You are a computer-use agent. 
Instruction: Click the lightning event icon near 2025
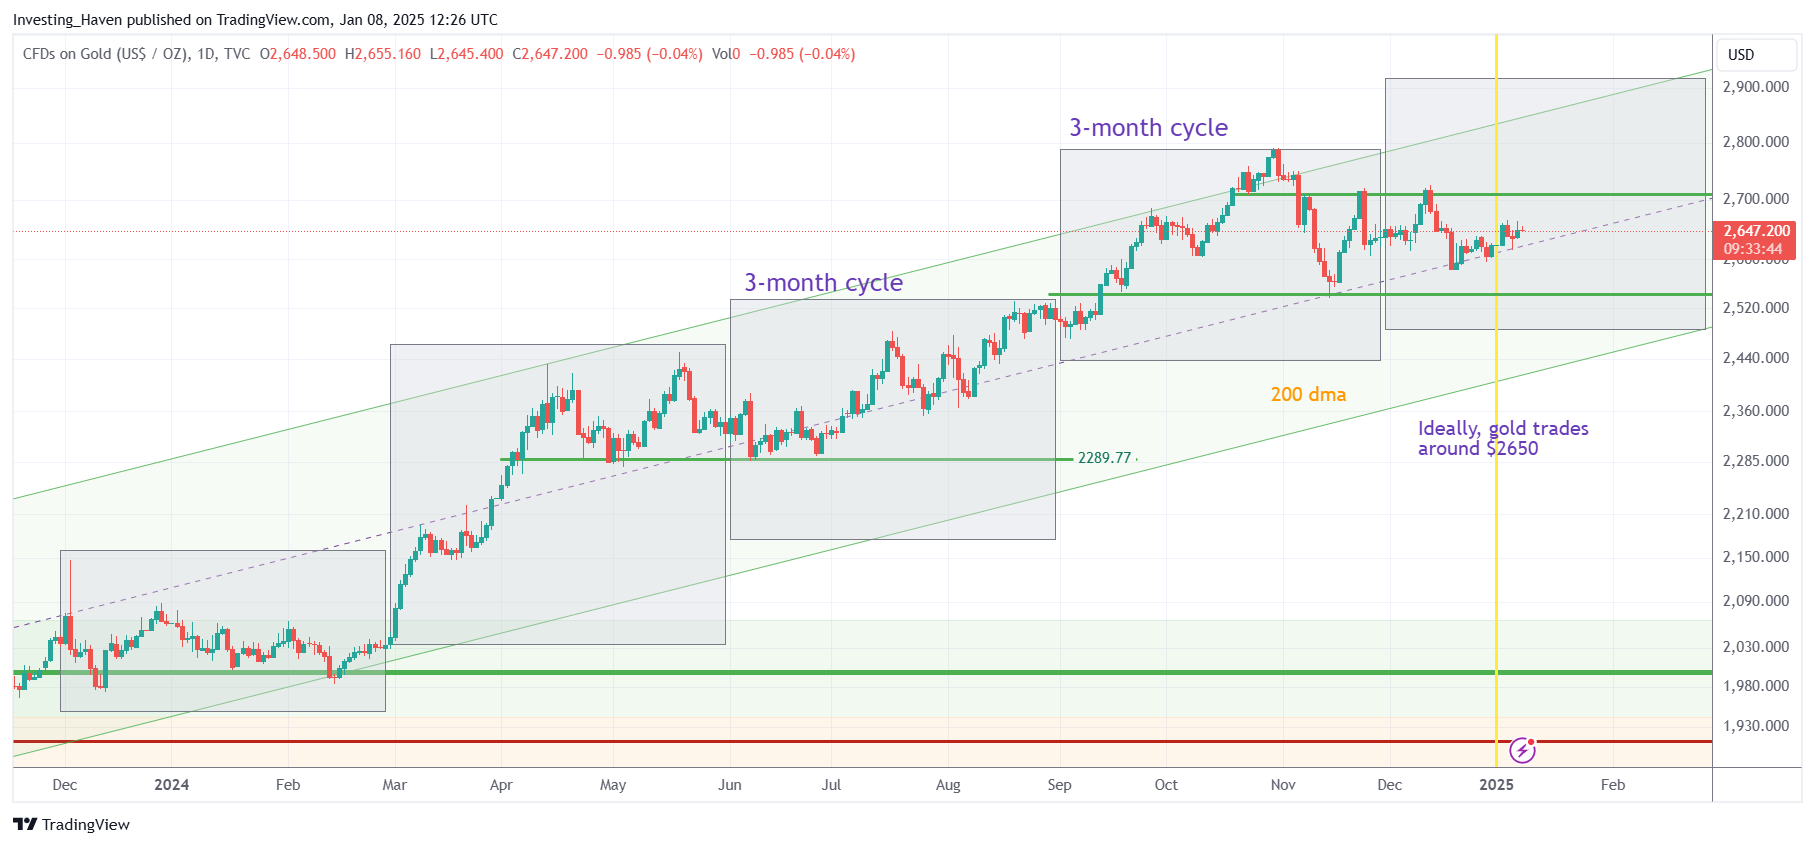tap(1522, 749)
